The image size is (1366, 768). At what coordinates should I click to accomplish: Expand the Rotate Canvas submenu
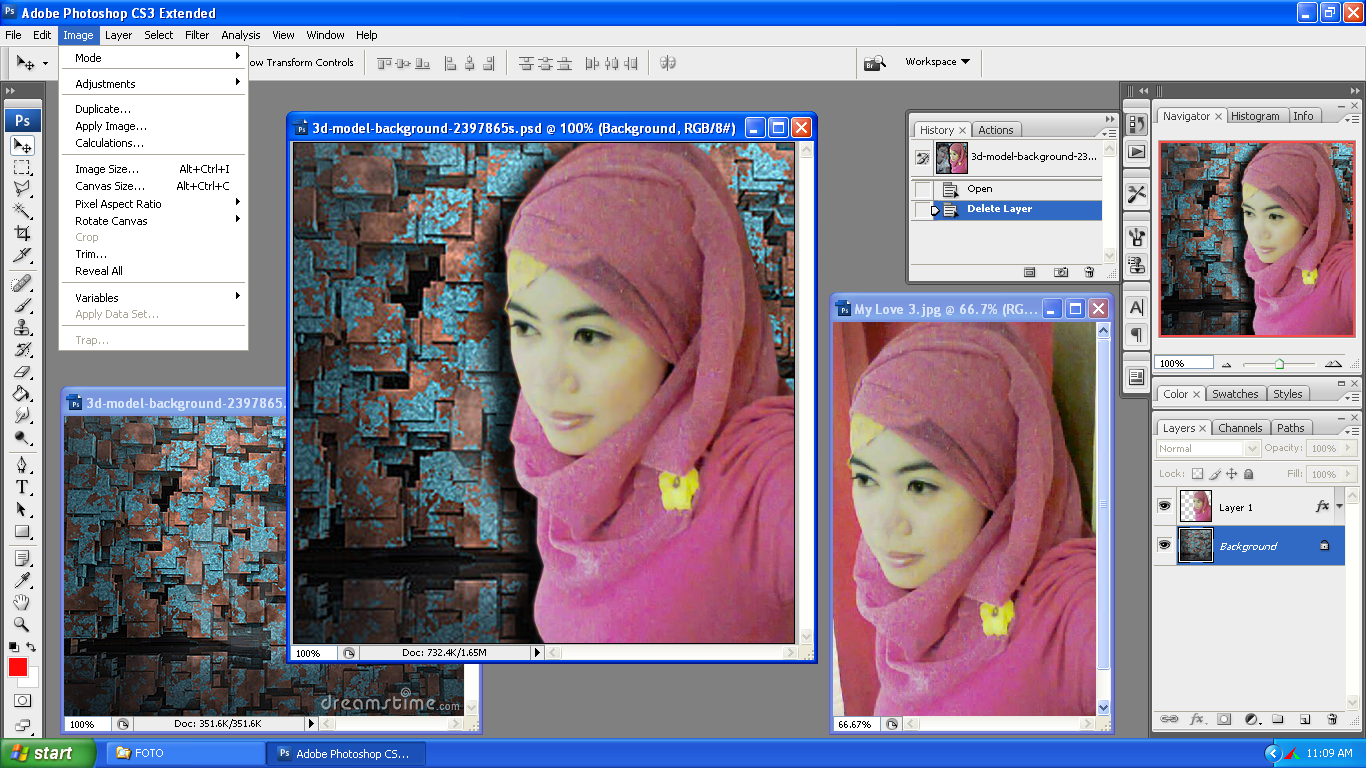[110, 221]
